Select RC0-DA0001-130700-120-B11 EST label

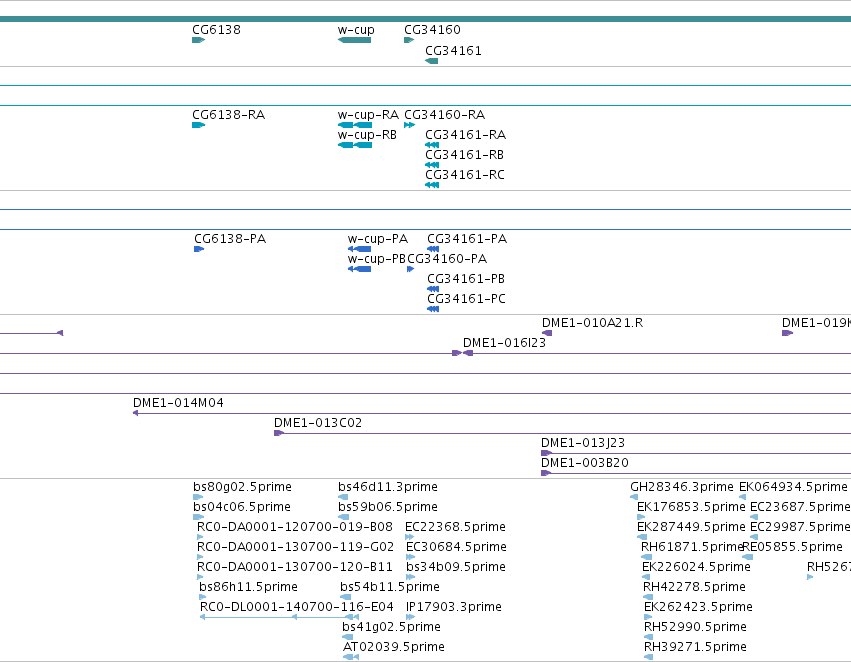[295, 567]
